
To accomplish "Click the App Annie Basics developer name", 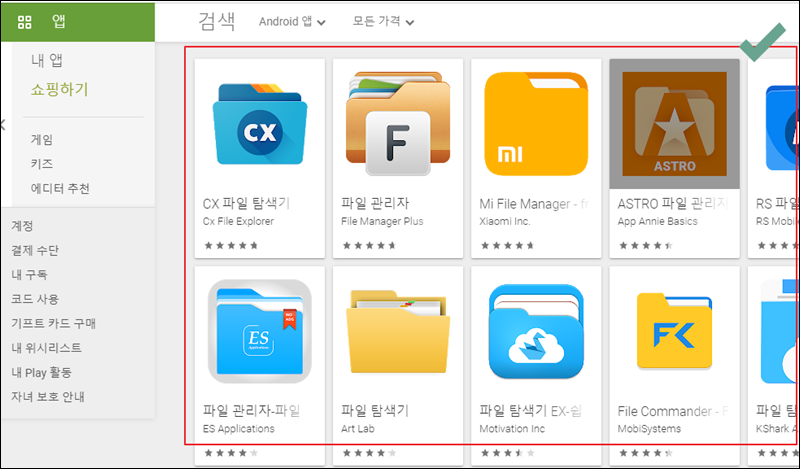I will 658,221.
